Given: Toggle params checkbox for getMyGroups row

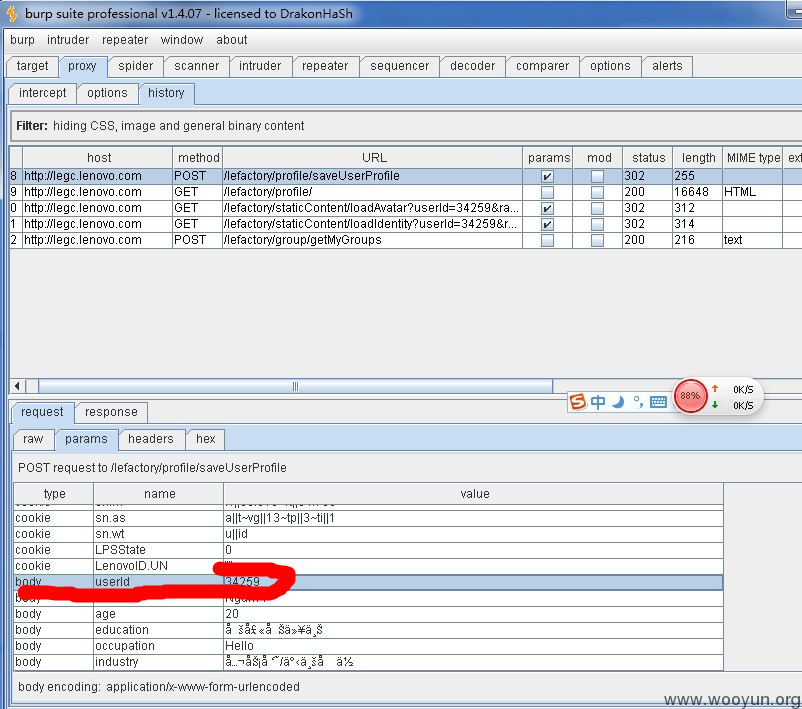Looking at the screenshot, I should click(x=547, y=240).
